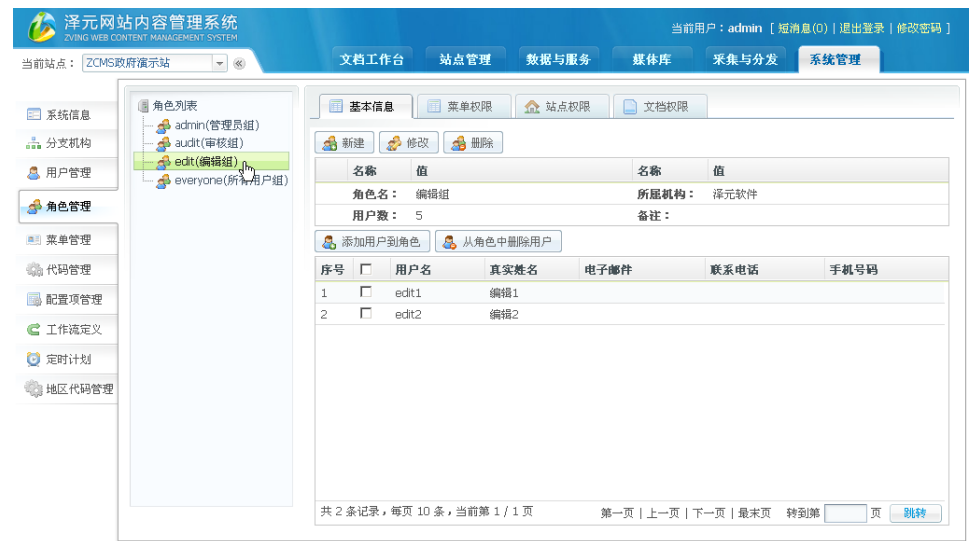
Task: Open the 媒体库 top menu
Action: (x=652, y=59)
